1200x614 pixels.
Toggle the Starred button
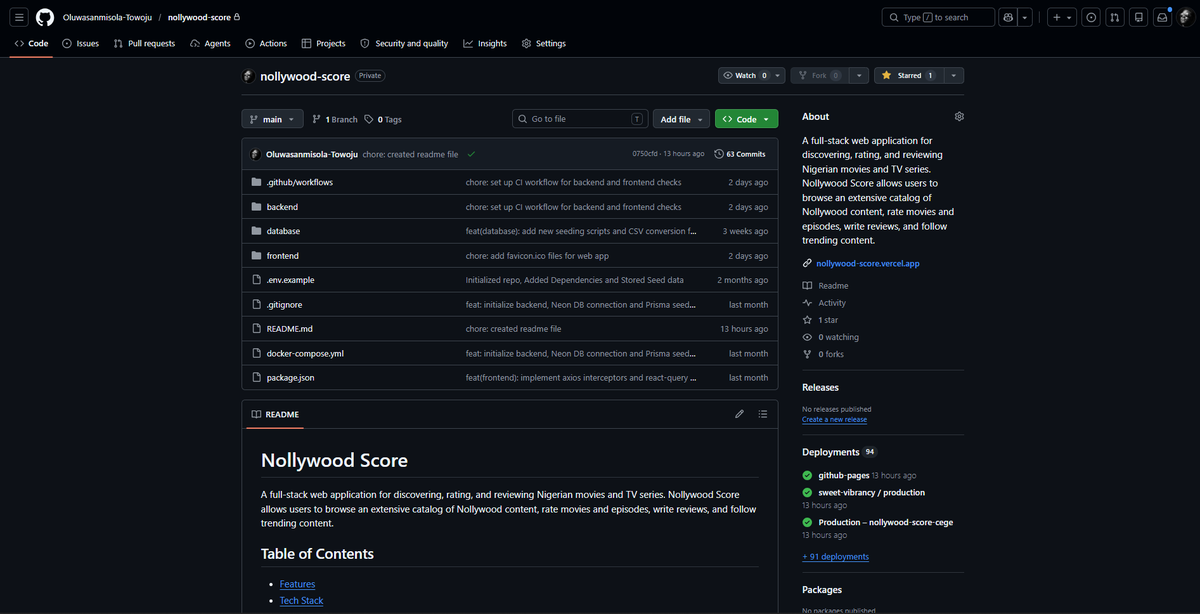908,75
